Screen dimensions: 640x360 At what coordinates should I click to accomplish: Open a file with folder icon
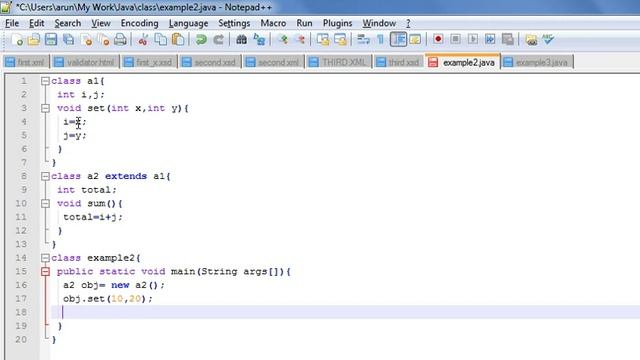coord(34,40)
